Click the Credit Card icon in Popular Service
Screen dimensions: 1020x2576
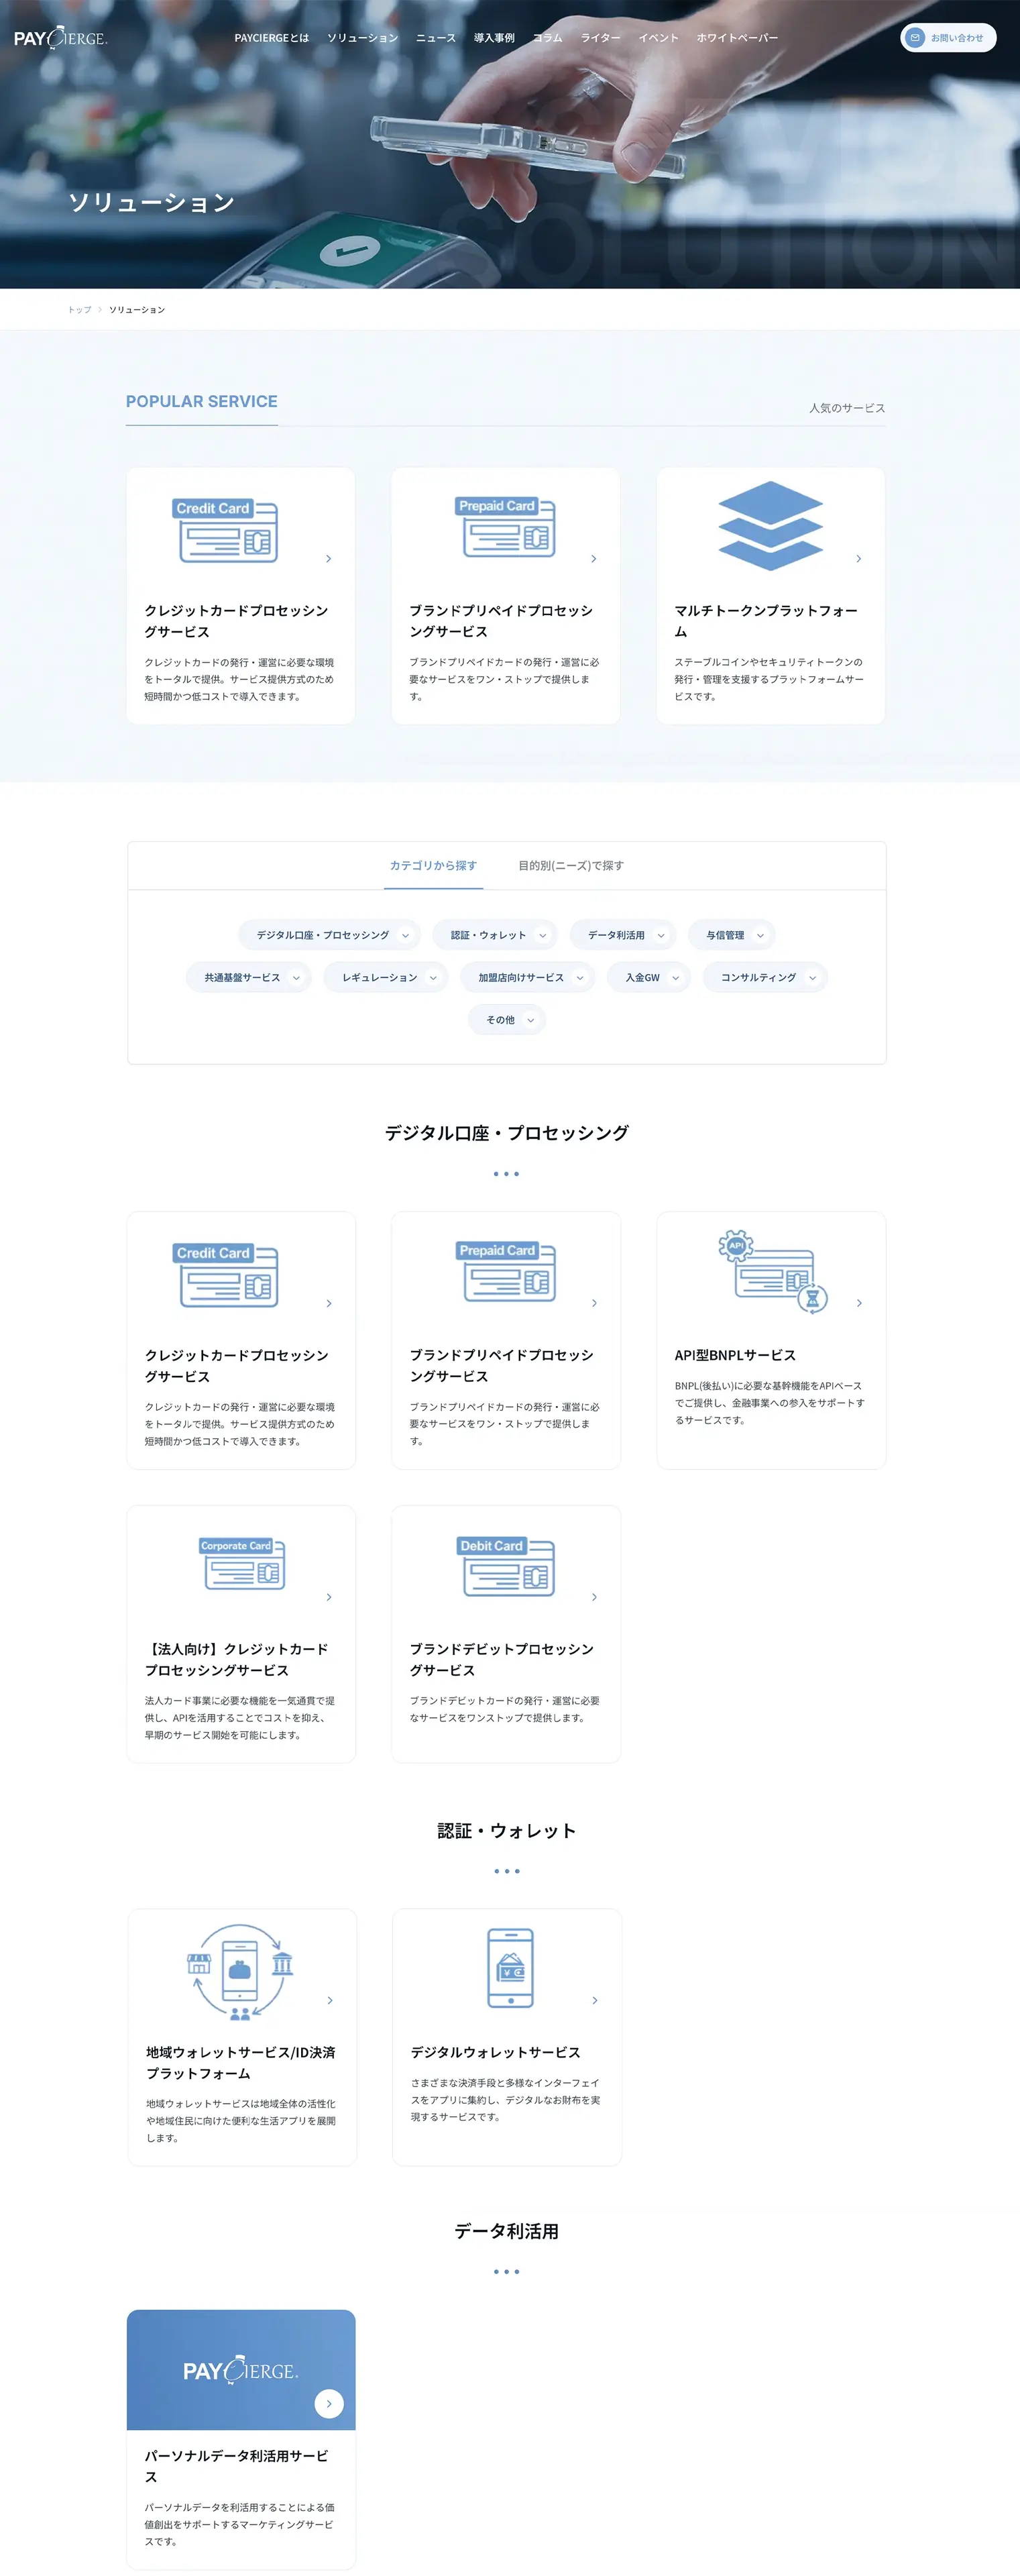(x=227, y=530)
